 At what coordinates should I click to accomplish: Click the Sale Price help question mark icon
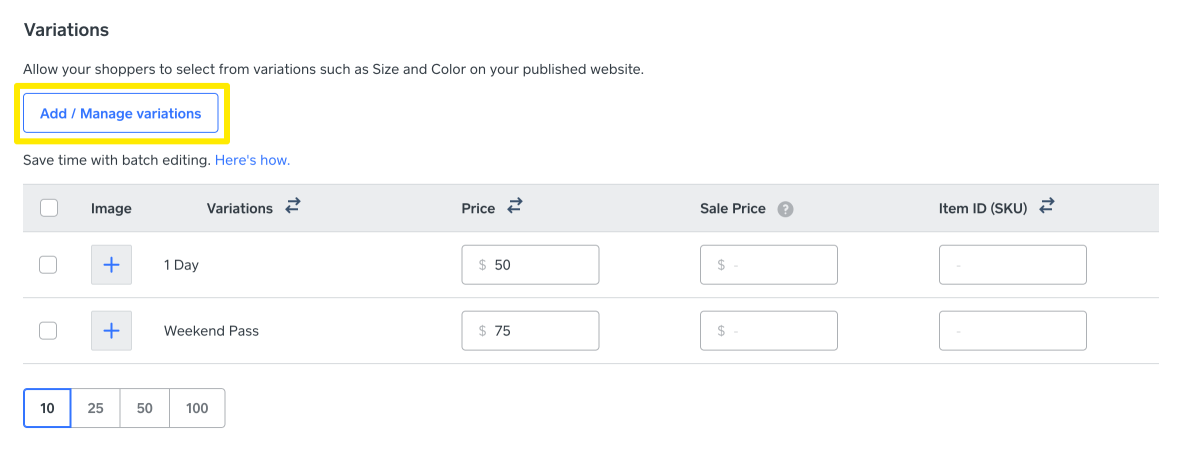pos(786,209)
